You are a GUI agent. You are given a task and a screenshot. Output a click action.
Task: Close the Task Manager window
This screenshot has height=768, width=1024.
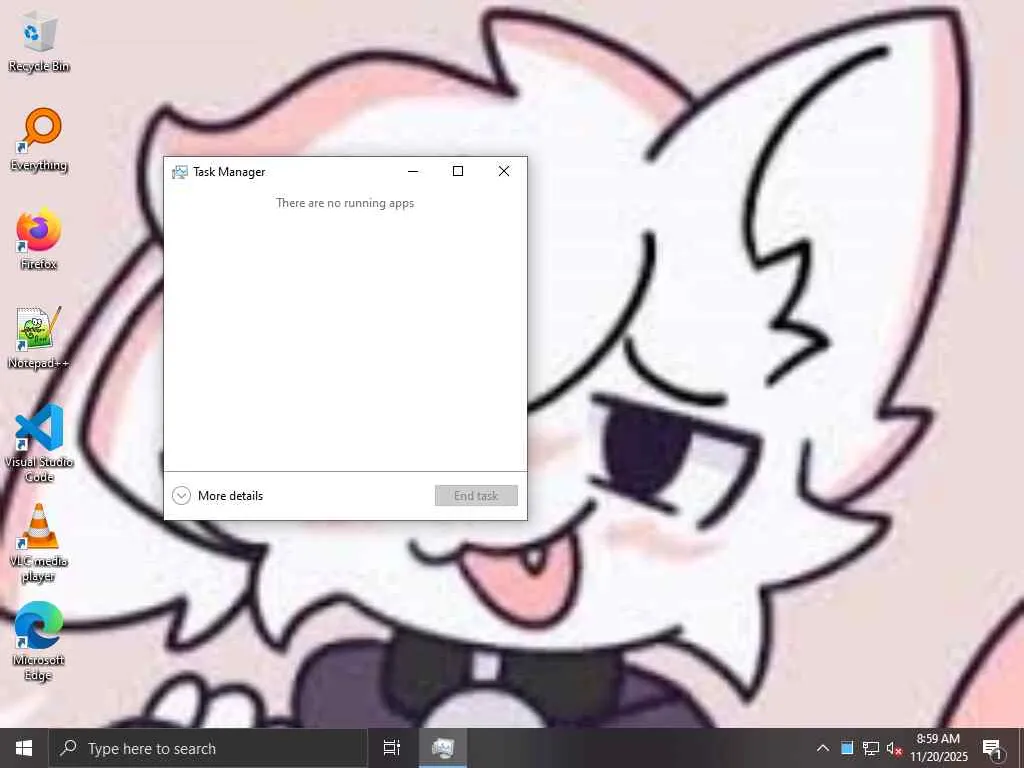click(504, 171)
